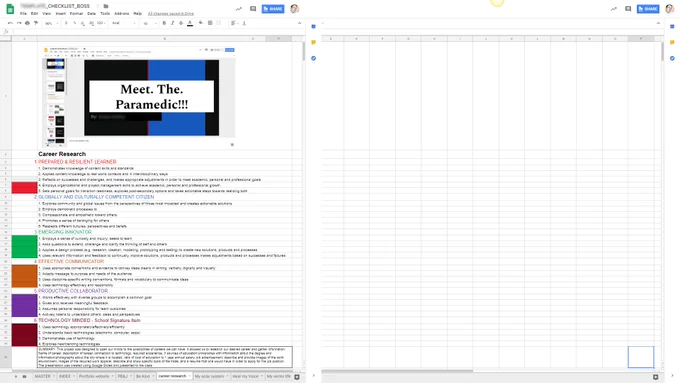680x383 pixels.
Task: Select the purple colored cell
Action: pyautogui.click(x=24, y=306)
